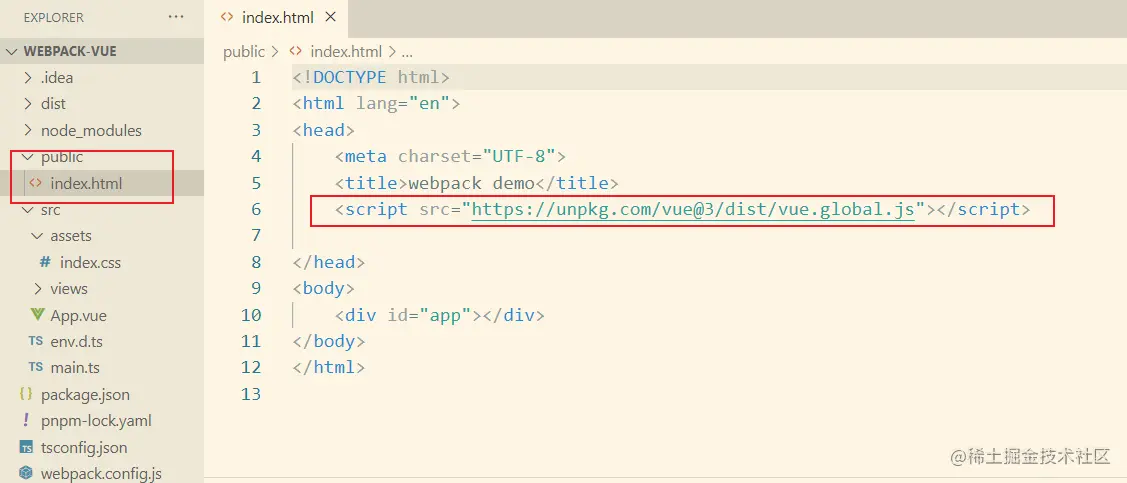Click the Vue logo icon of App.vue
Image resolution: width=1127 pixels, height=483 pixels.
(x=37, y=315)
